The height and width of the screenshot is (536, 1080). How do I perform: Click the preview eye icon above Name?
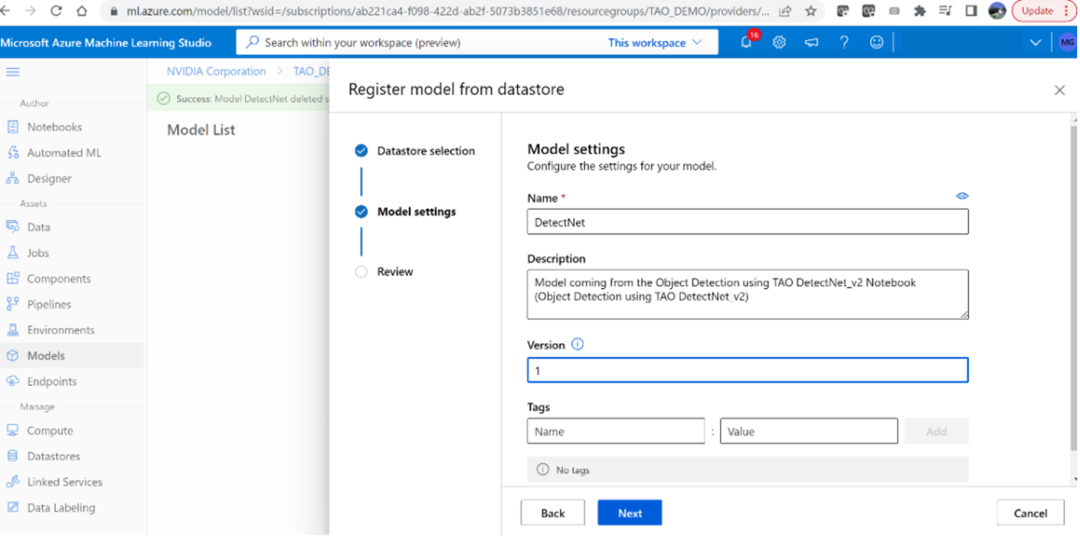coord(962,196)
